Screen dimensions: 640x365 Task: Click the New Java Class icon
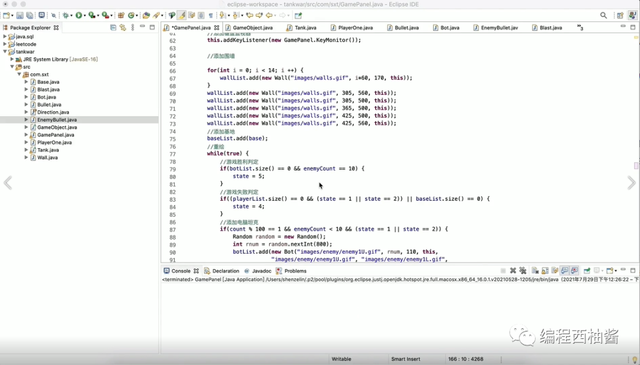pyautogui.click(x=131, y=16)
